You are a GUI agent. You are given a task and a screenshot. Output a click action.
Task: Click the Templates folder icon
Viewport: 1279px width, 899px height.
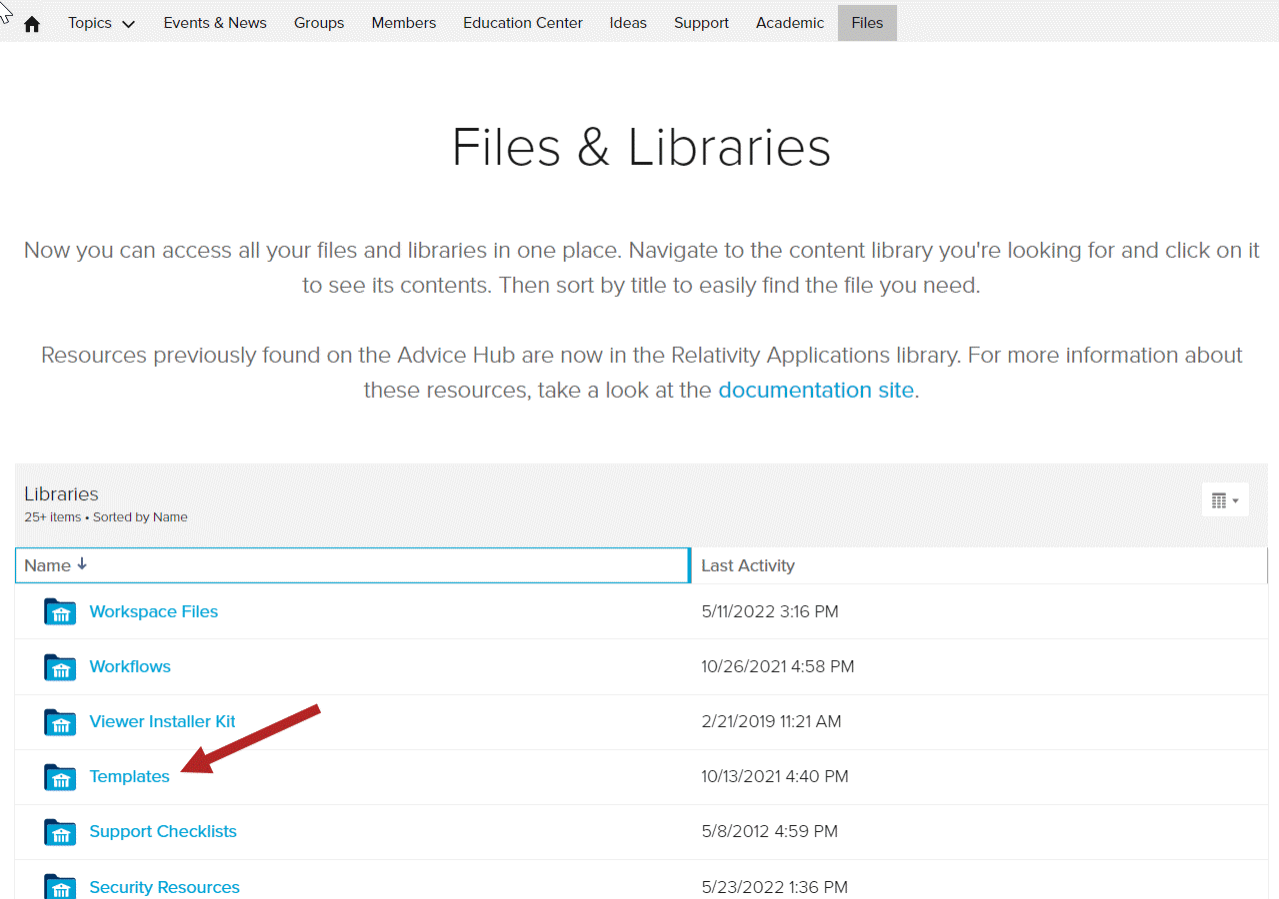click(x=60, y=777)
